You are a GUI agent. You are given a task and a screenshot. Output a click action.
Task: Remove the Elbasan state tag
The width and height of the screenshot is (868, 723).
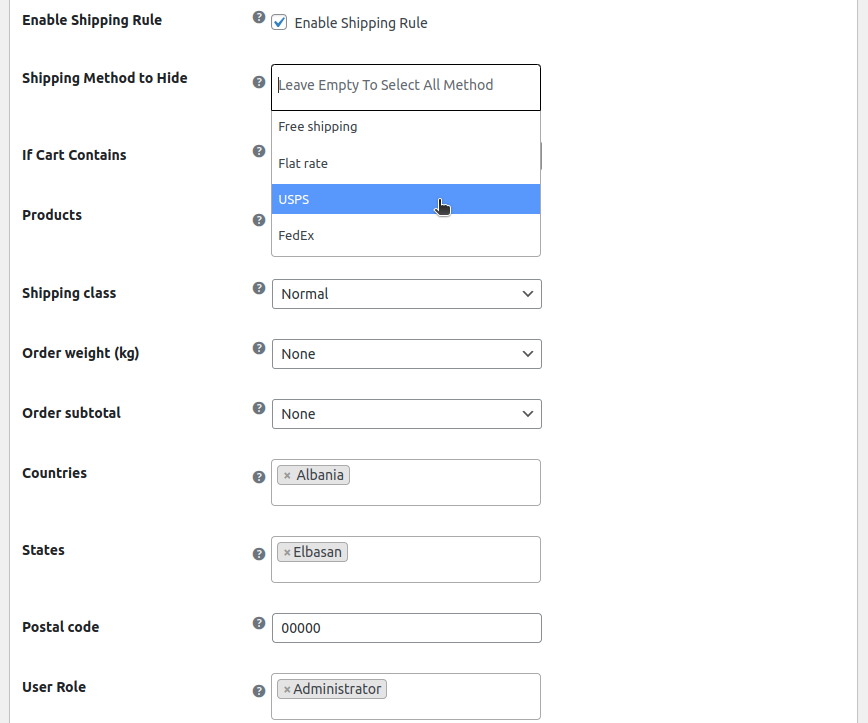pyautogui.click(x=287, y=553)
